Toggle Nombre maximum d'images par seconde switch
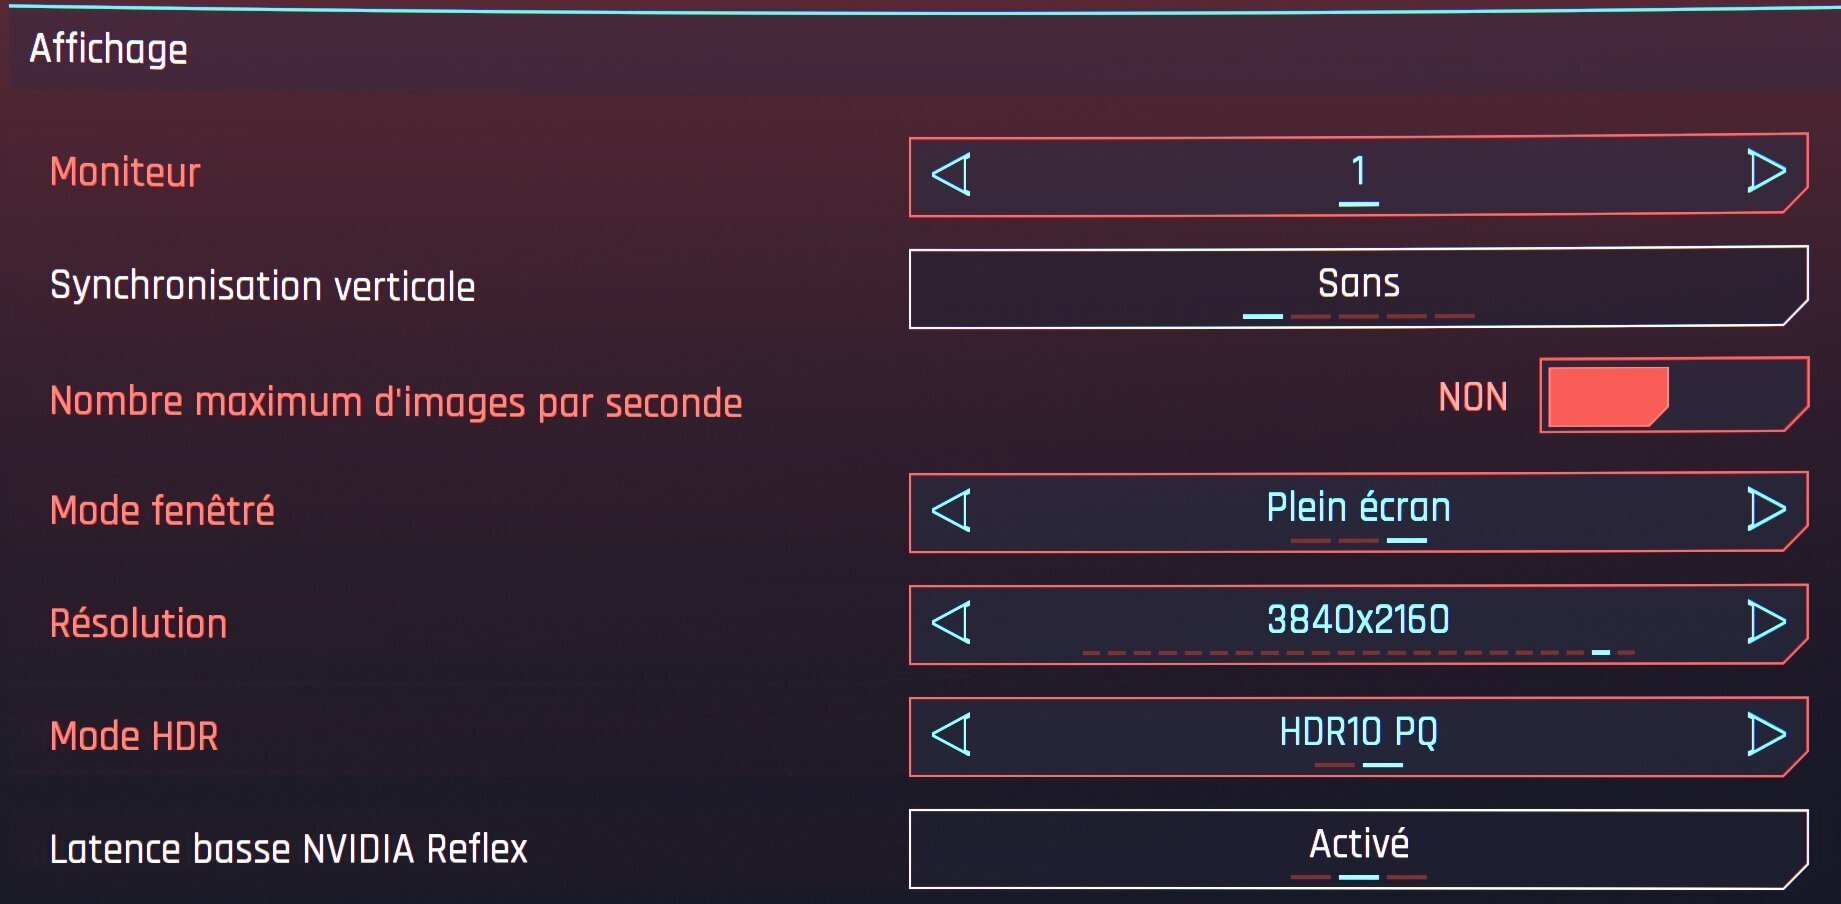This screenshot has height=904, width=1841. pyautogui.click(x=1673, y=396)
